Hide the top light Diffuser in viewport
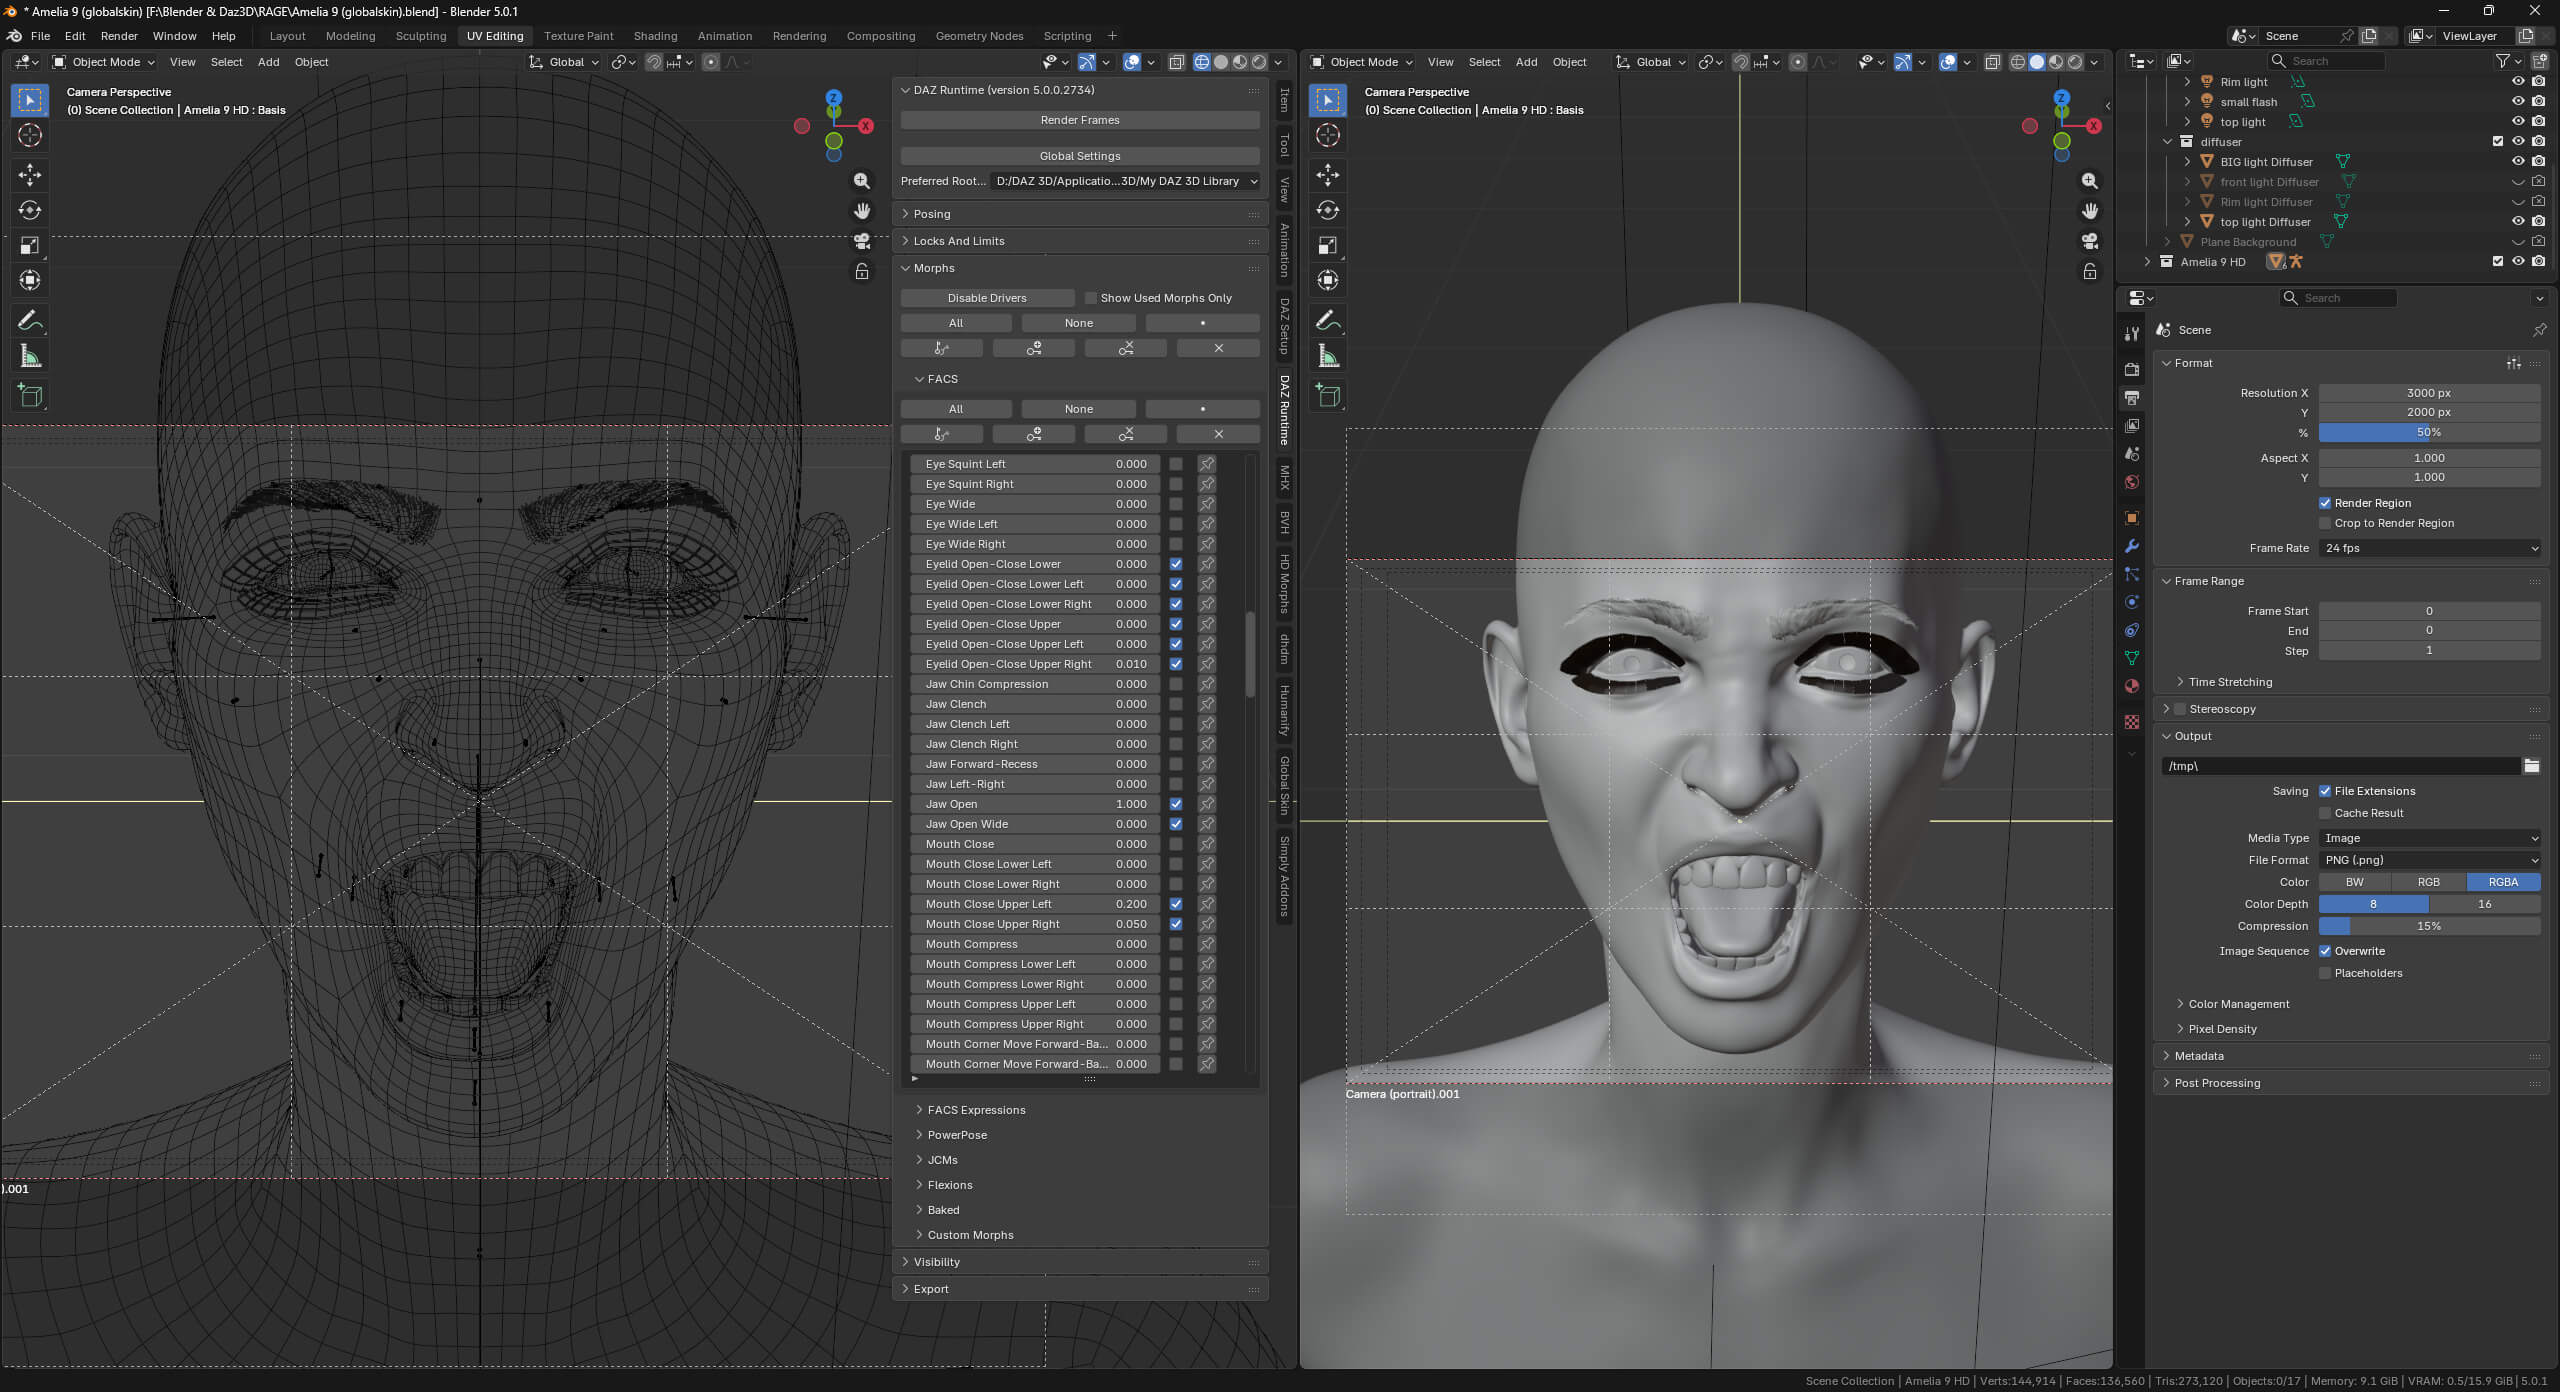The height and width of the screenshot is (1392, 2560). 2518,222
